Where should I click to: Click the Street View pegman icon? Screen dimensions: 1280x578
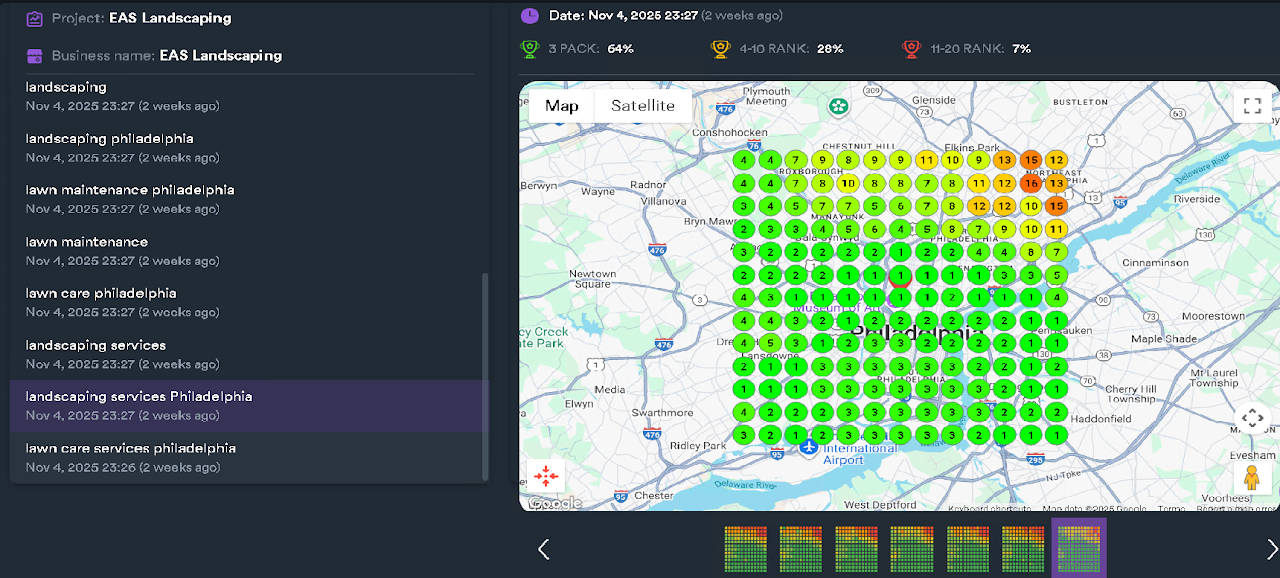(1252, 478)
